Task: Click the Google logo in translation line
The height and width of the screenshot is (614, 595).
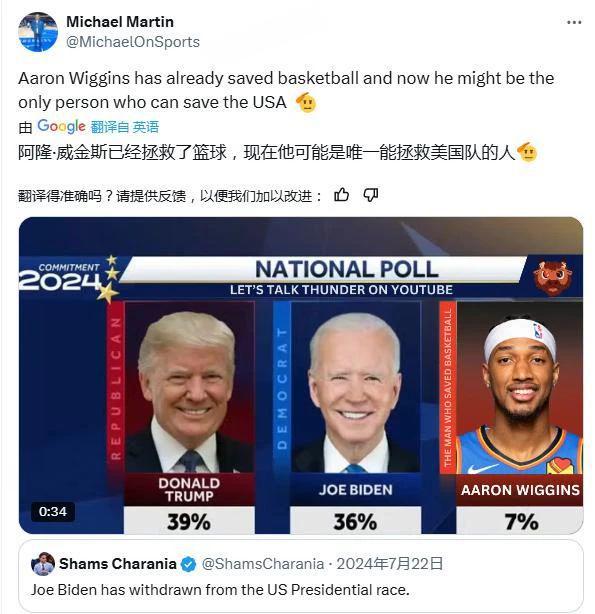Action: tap(61, 126)
